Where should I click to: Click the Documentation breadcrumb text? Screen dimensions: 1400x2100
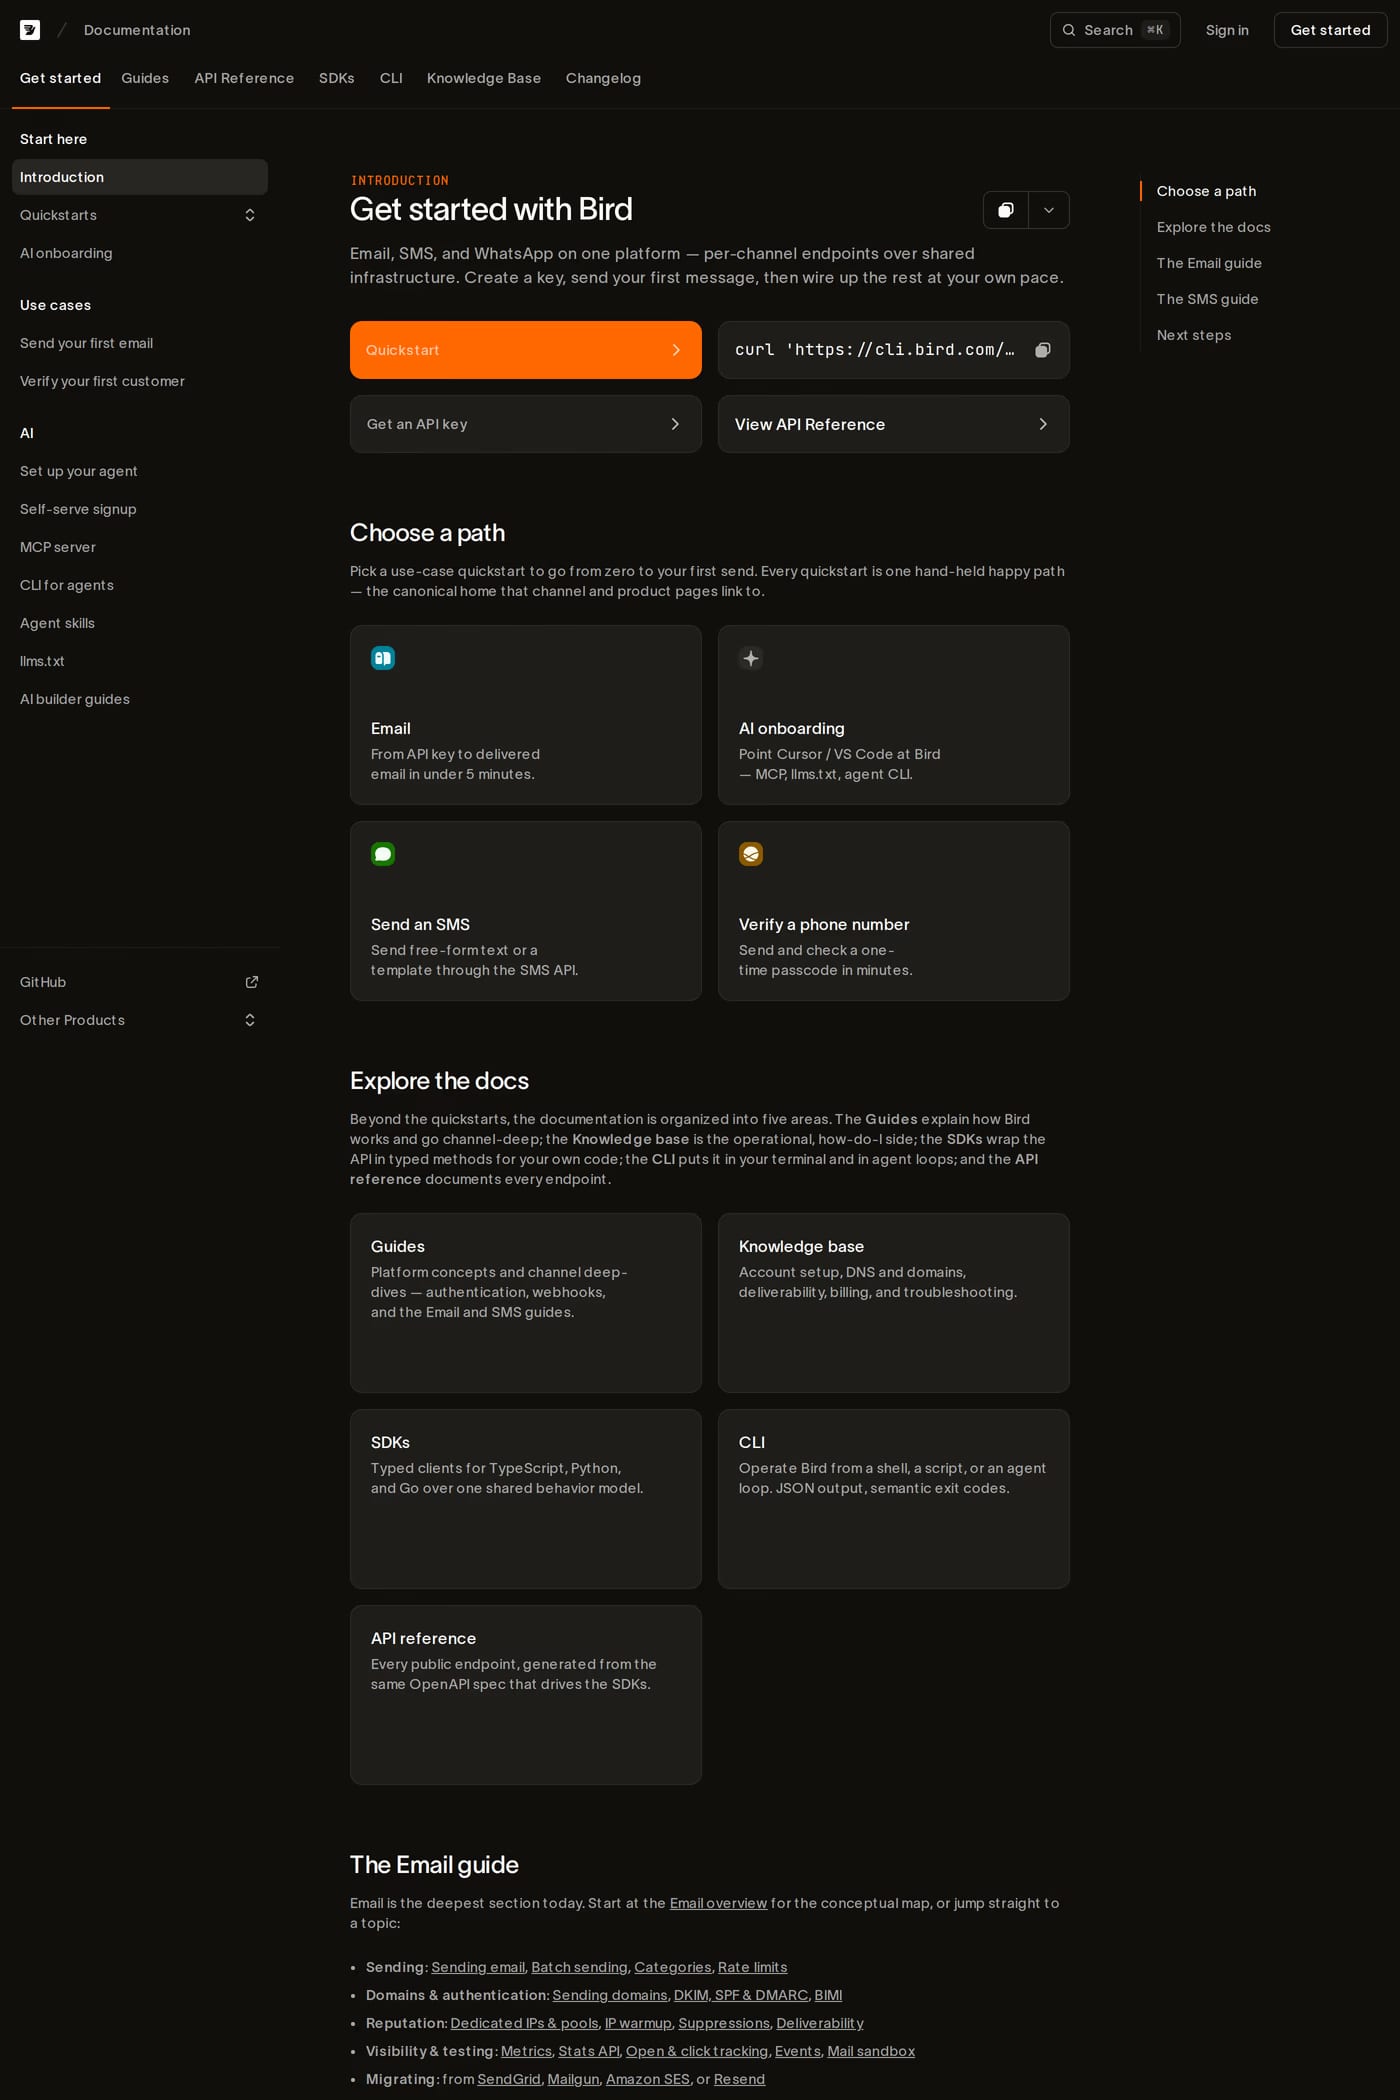point(137,30)
